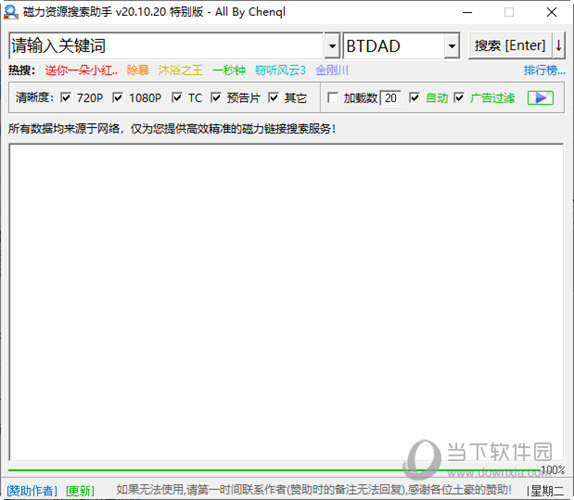Click hot search 金刚川
The width and height of the screenshot is (574, 500).
pyautogui.click(x=332, y=70)
